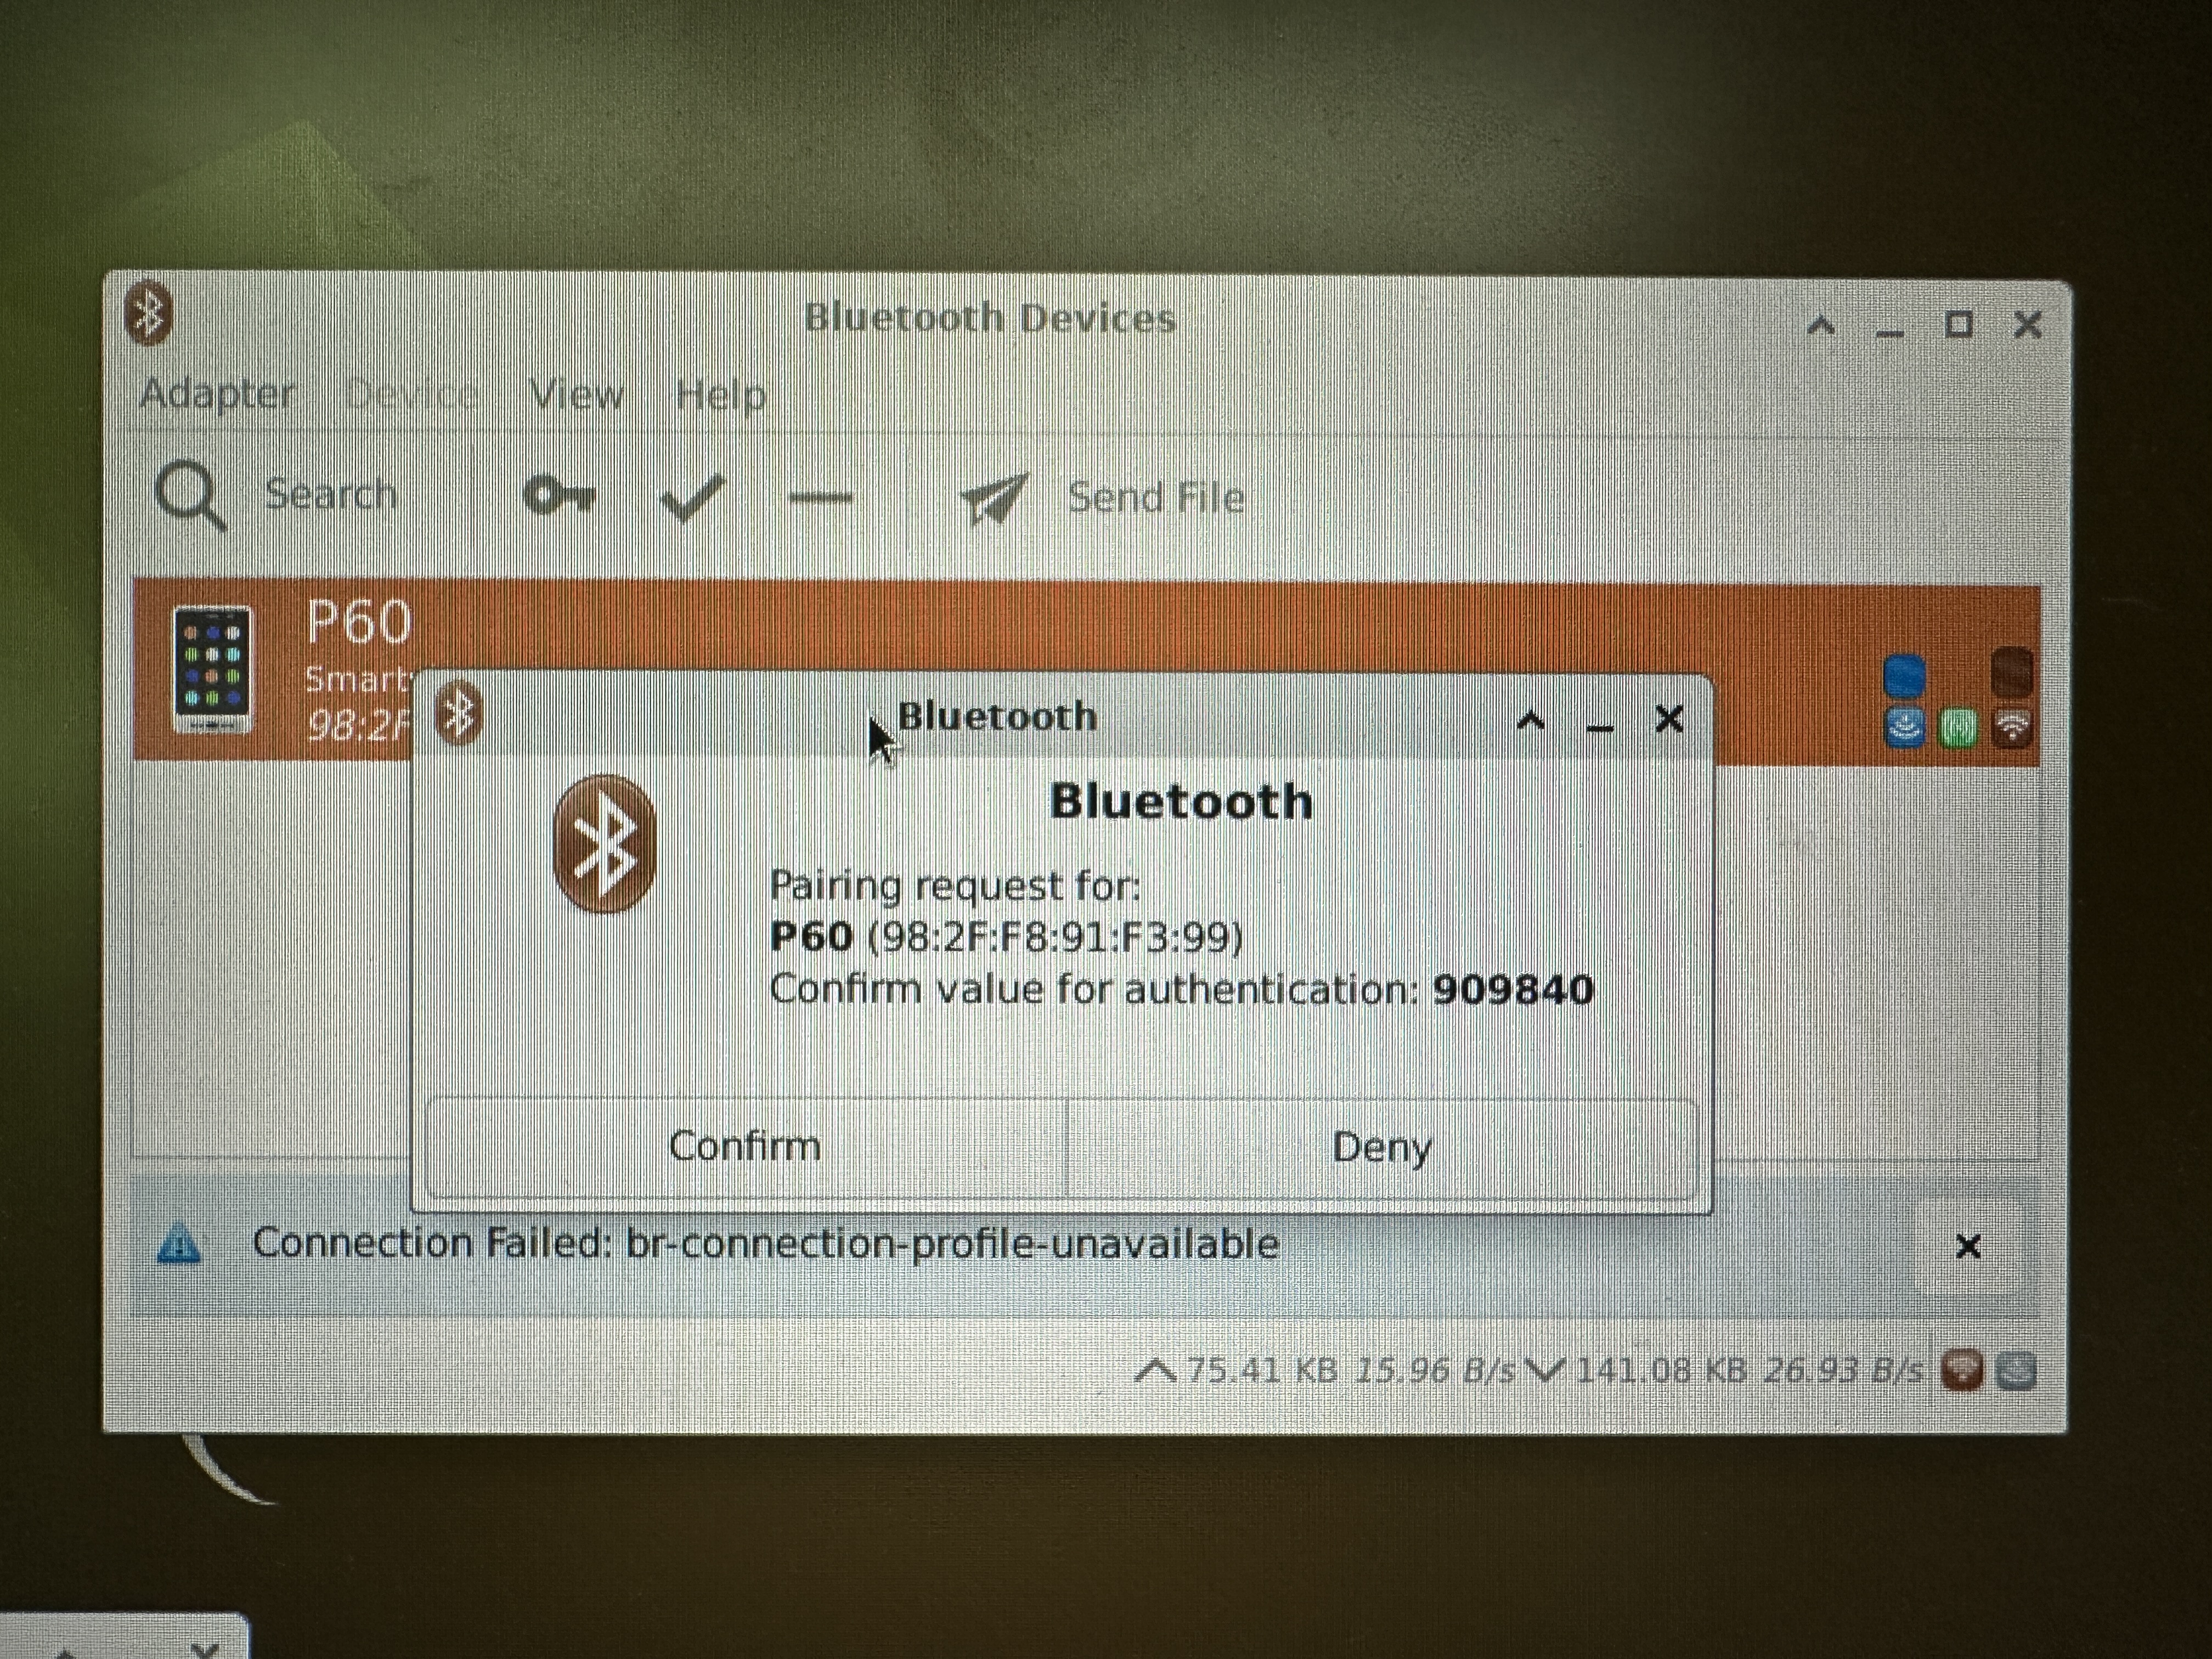Click the Search magnifier icon in toolbar

pos(189,494)
